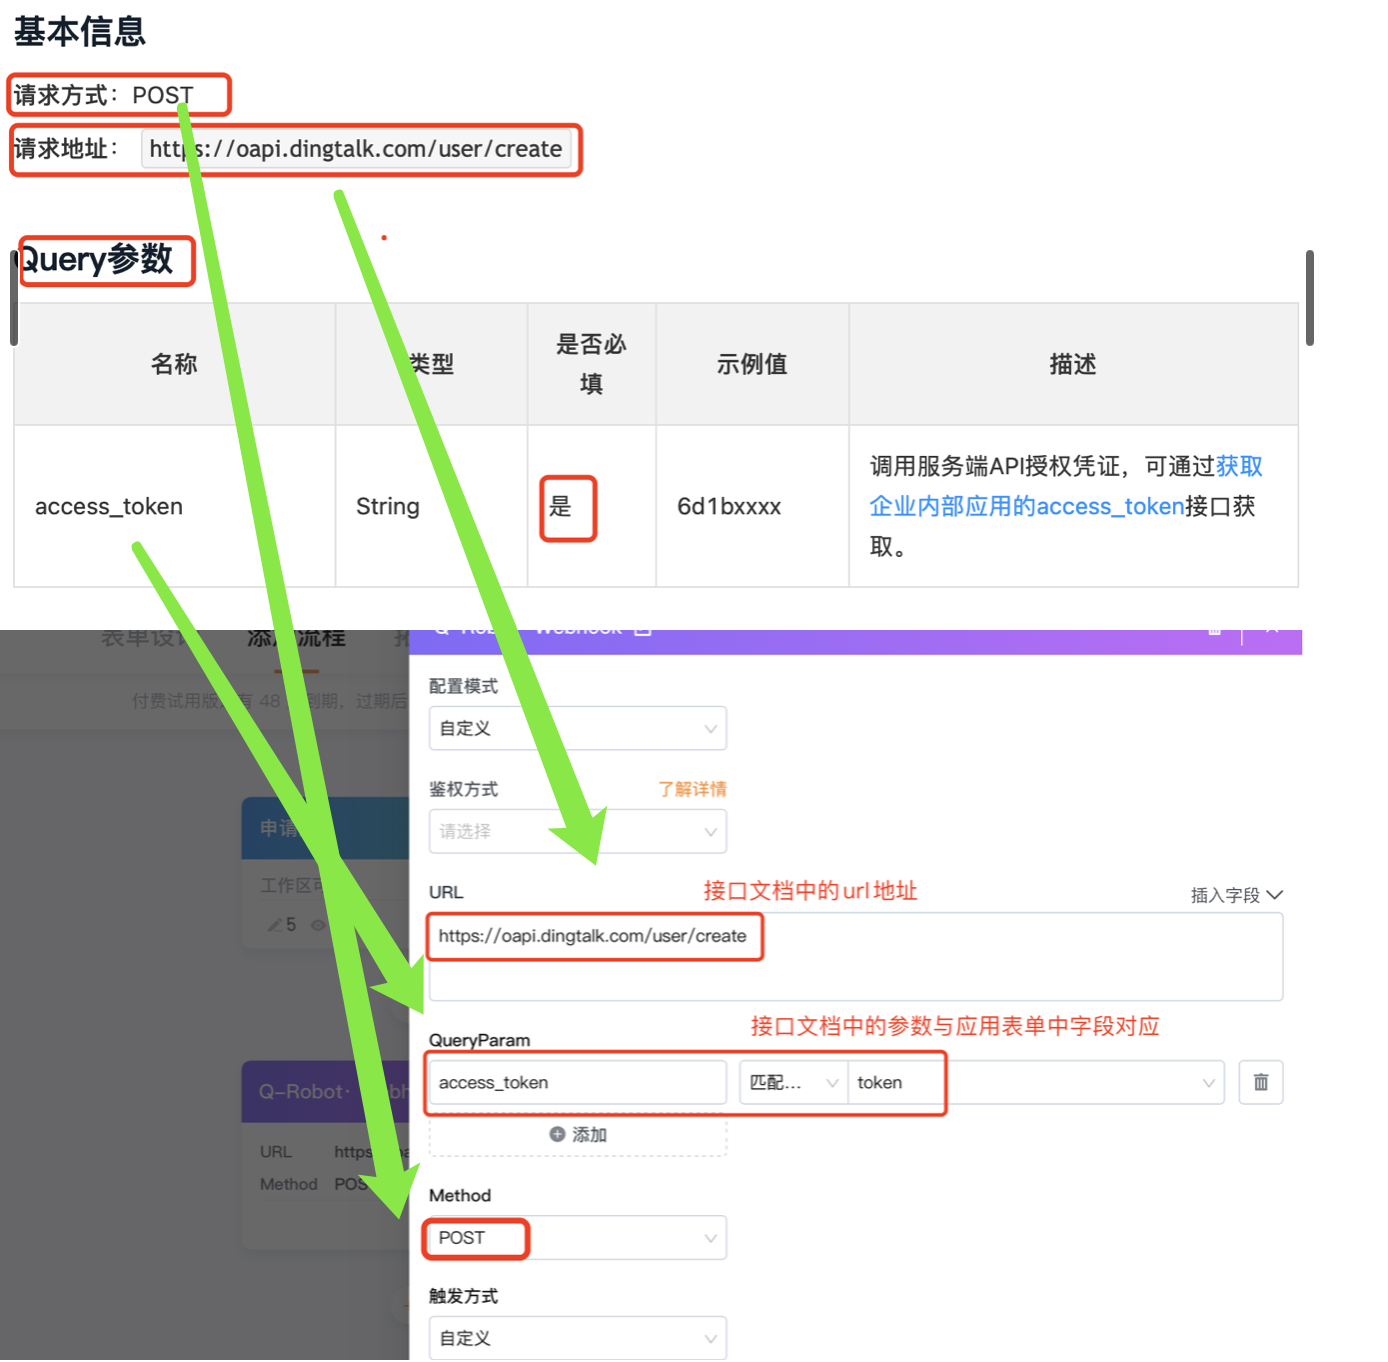Click the 描述 column header
Screen dimensions: 1388x1362
tap(1073, 364)
